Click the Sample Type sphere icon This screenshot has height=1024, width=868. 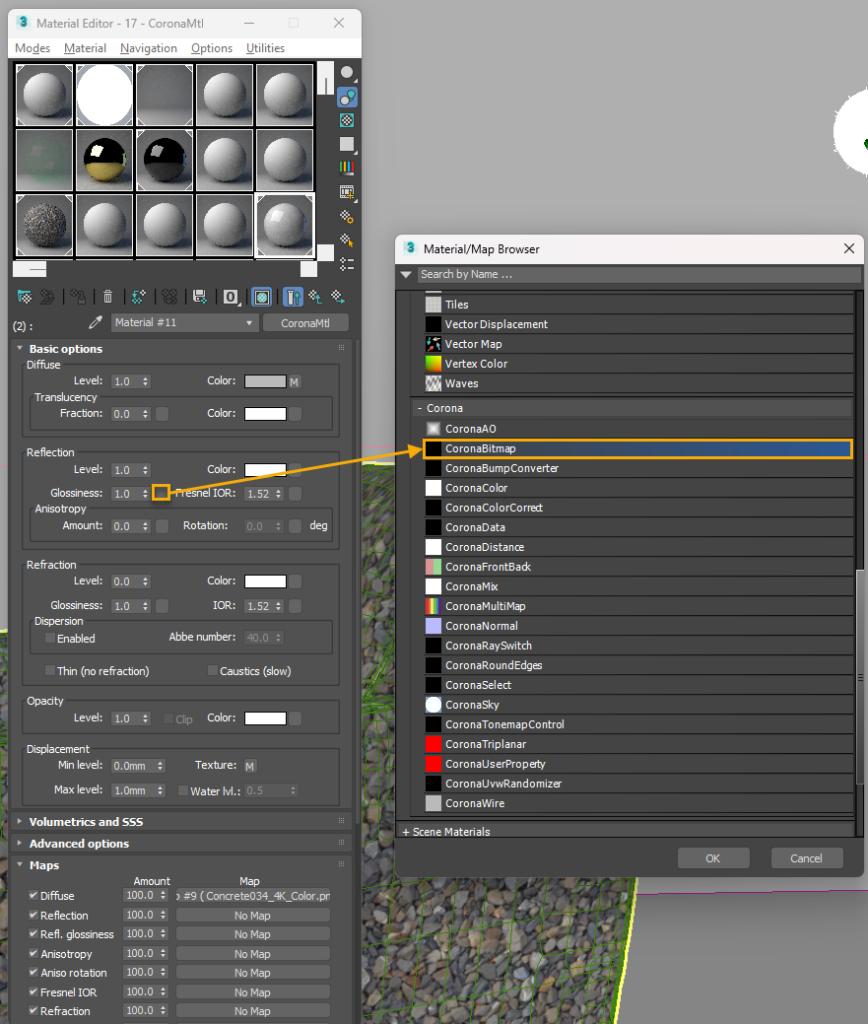pos(347,73)
